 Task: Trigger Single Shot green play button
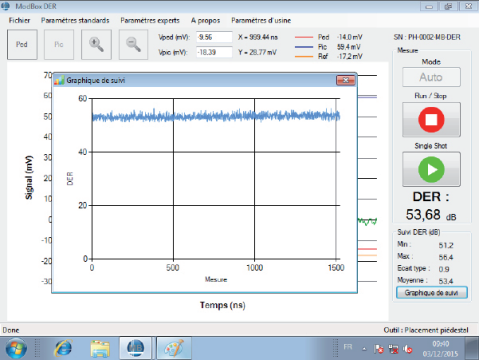pos(431,170)
